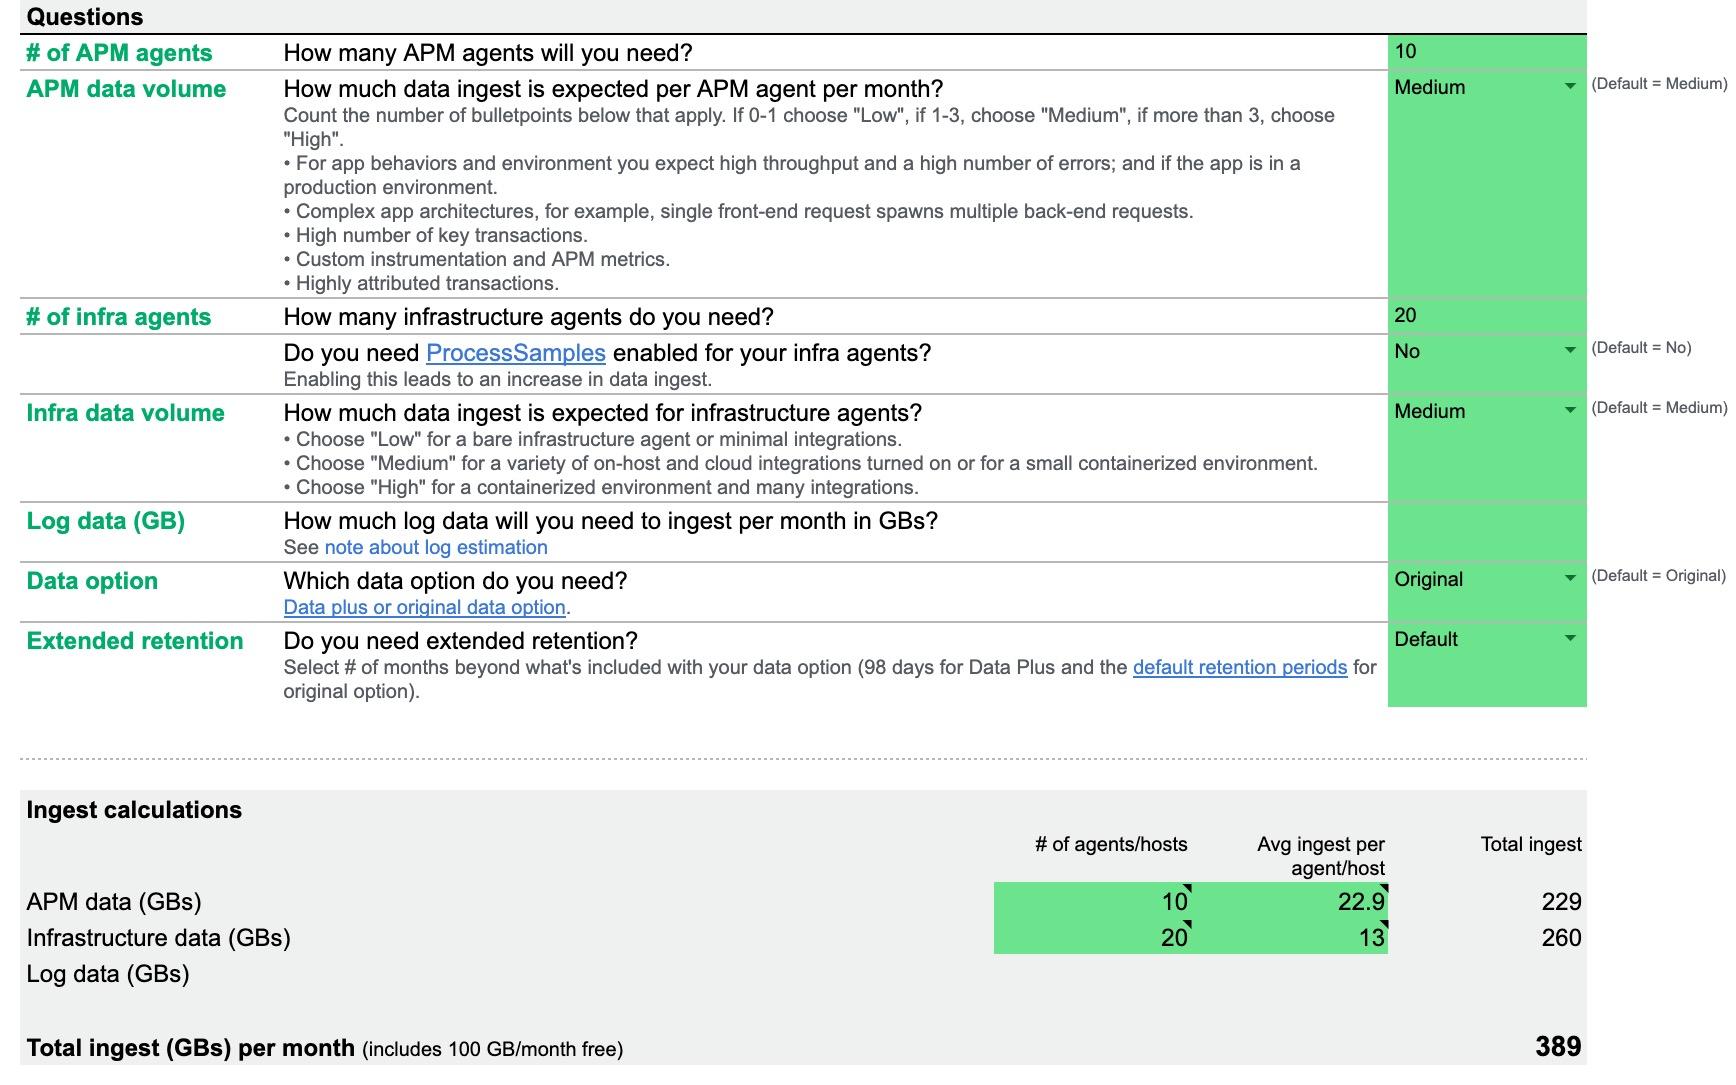Open the default retention periods link
This screenshot has width=1736, height=1085.
(x=1240, y=667)
